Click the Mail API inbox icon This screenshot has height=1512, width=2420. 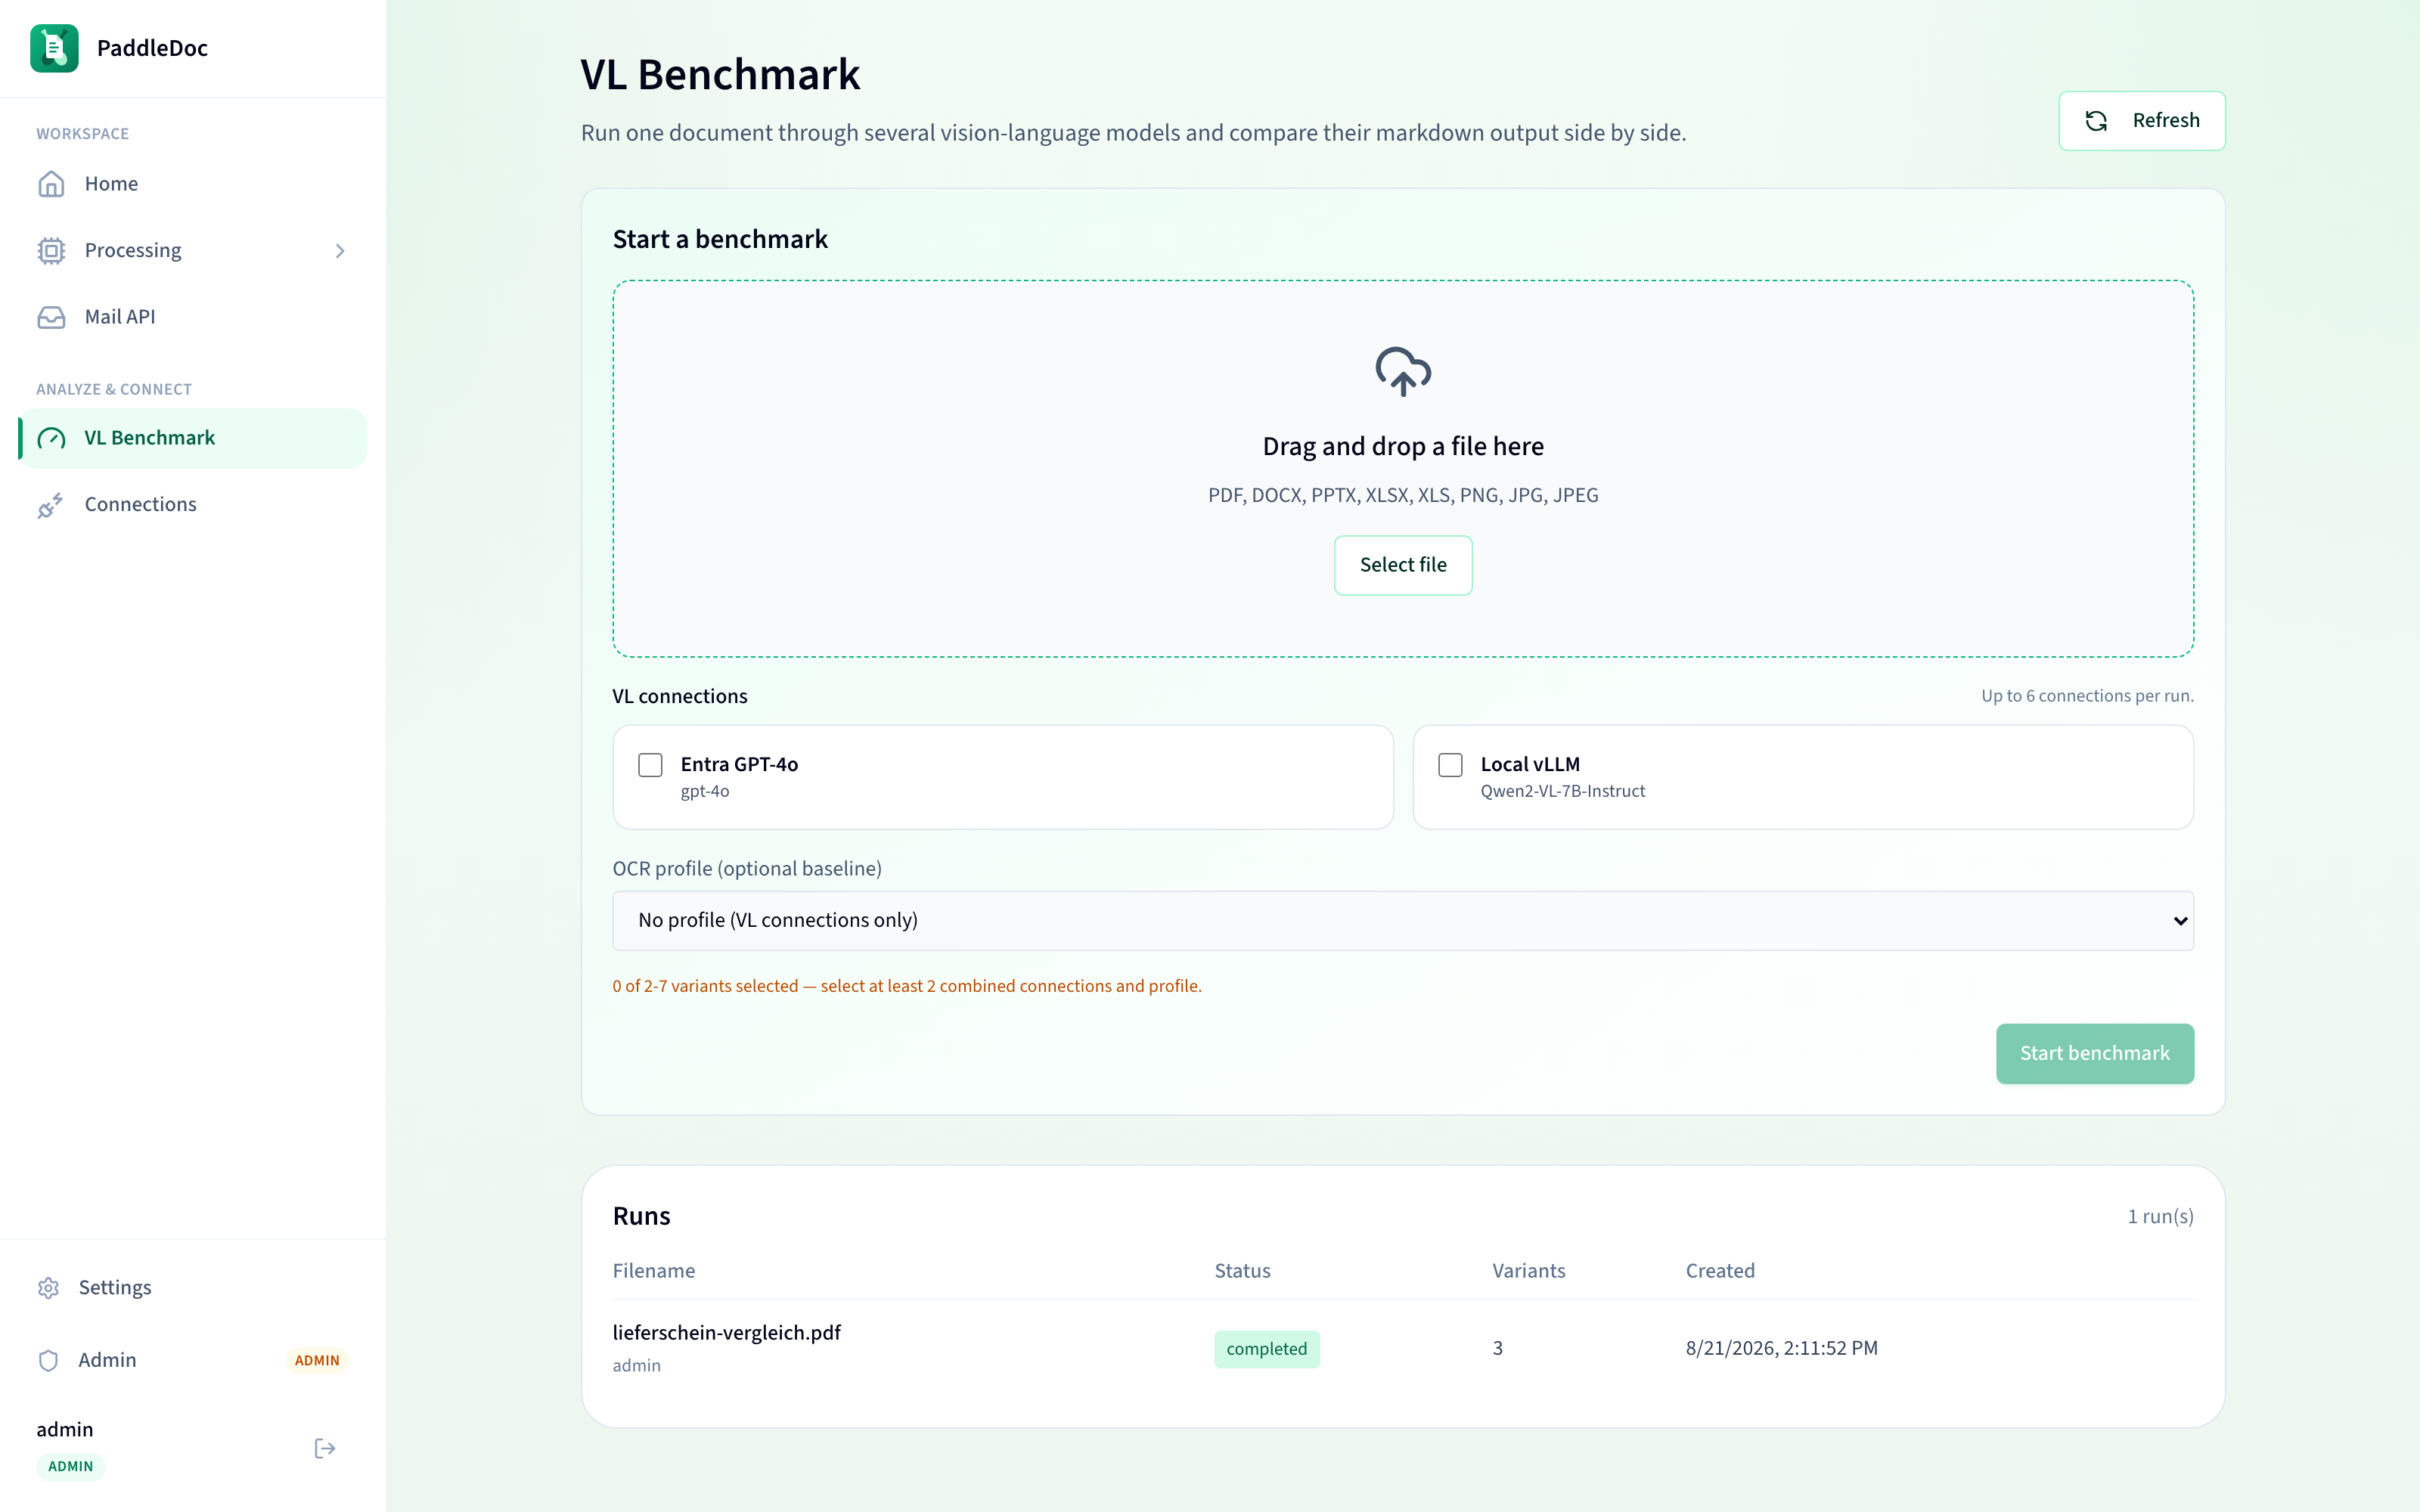(51, 317)
